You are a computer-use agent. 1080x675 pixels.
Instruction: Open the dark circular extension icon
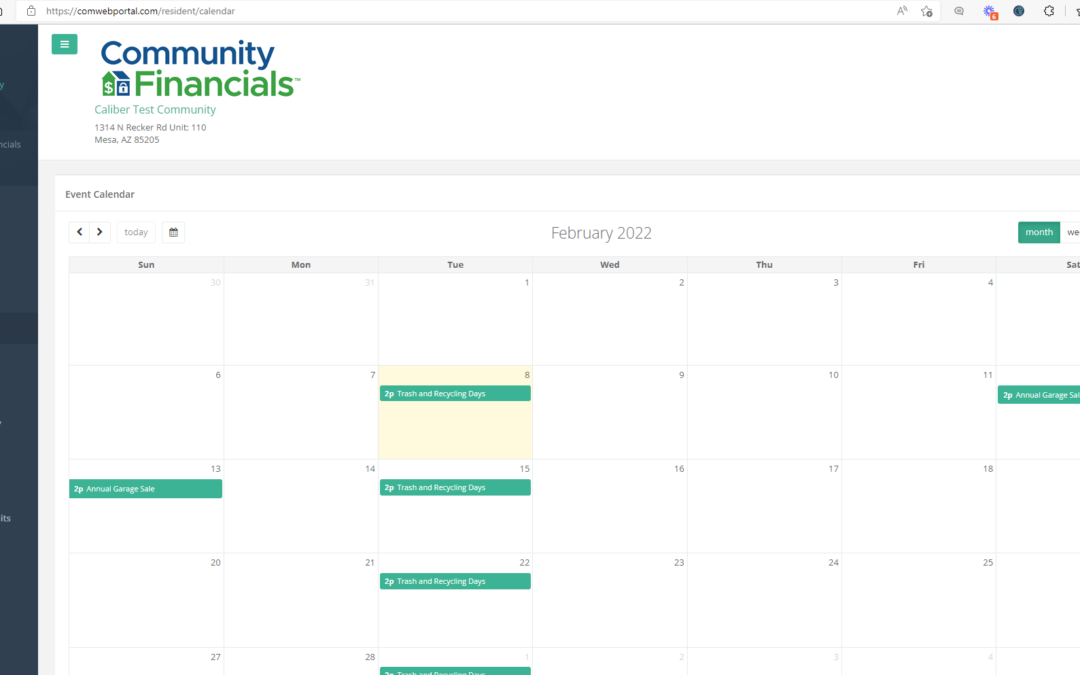pos(1019,11)
